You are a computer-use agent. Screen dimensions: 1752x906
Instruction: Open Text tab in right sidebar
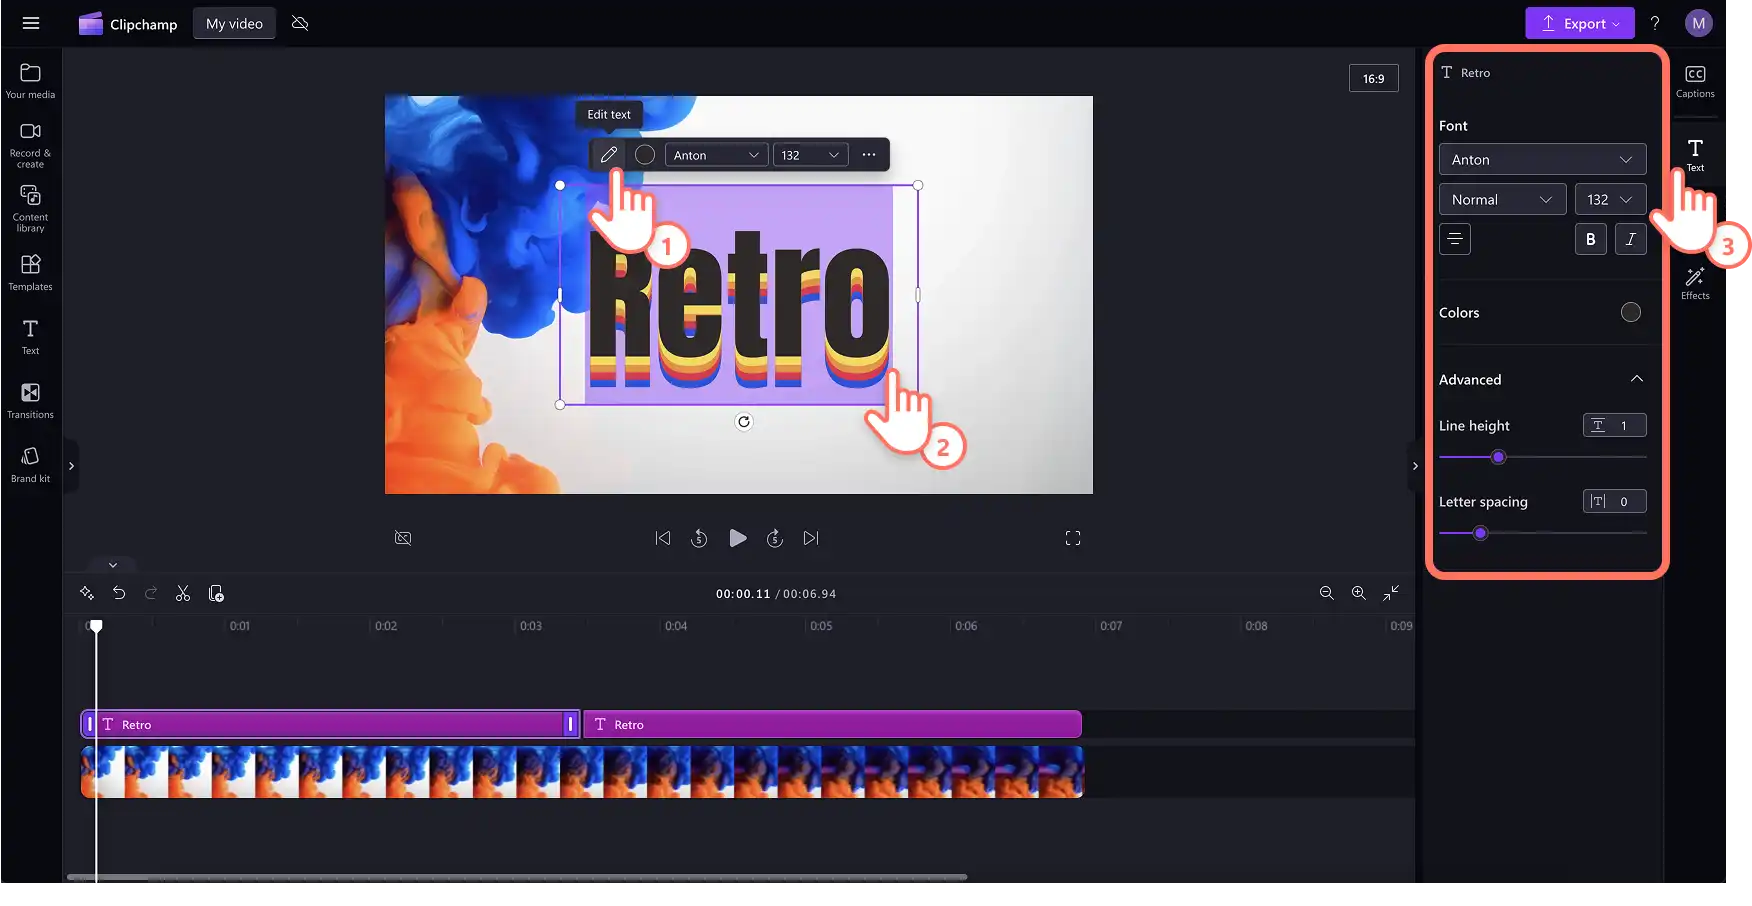[x=1695, y=155]
